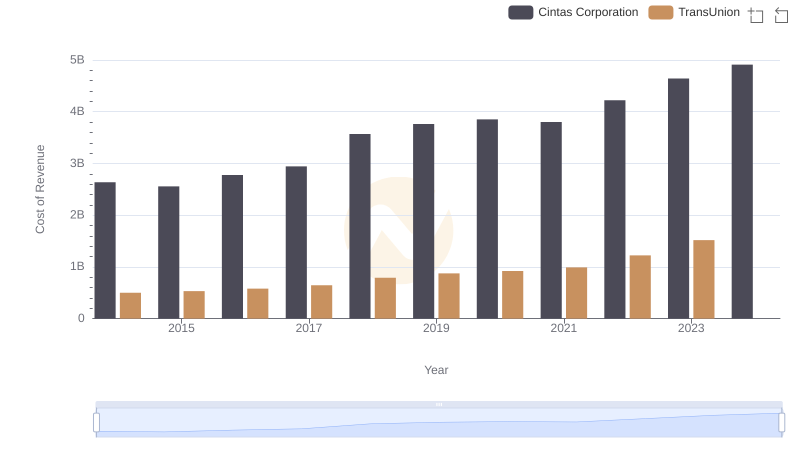Viewport: 800px width, 461px height.
Task: Click the left handle of the range slider
Action: pos(97,423)
